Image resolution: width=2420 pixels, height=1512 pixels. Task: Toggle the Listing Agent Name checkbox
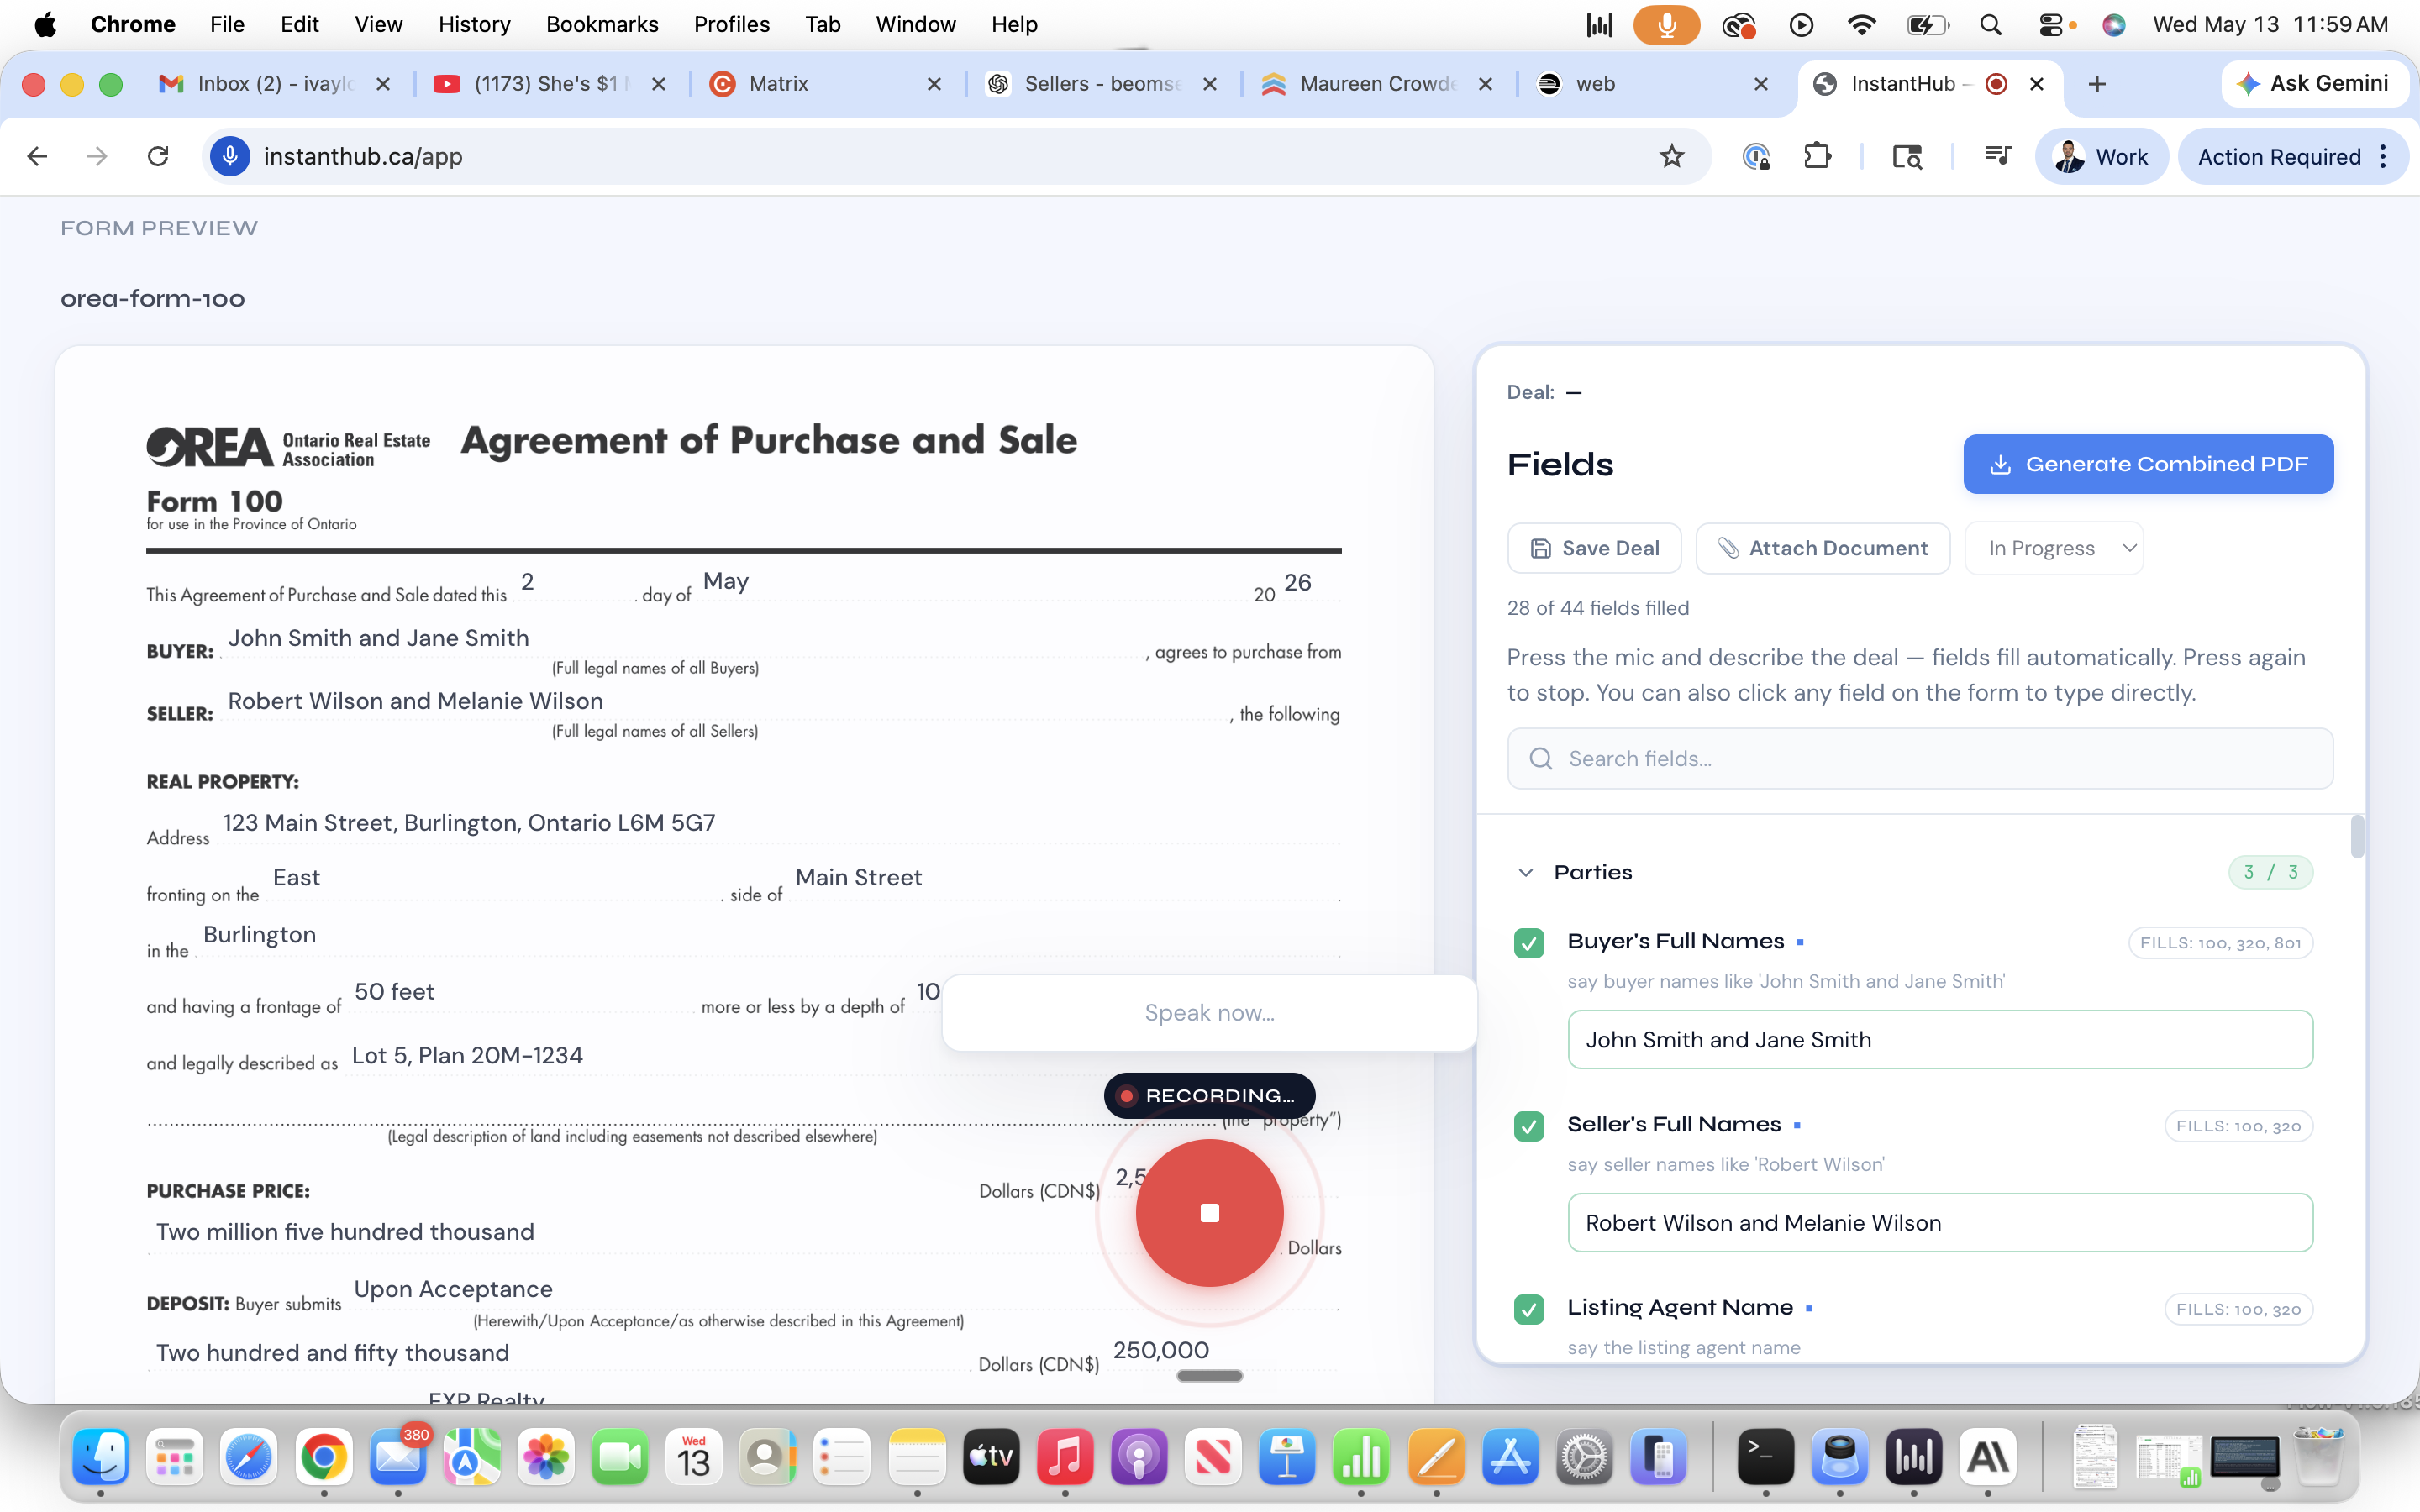tap(1528, 1309)
